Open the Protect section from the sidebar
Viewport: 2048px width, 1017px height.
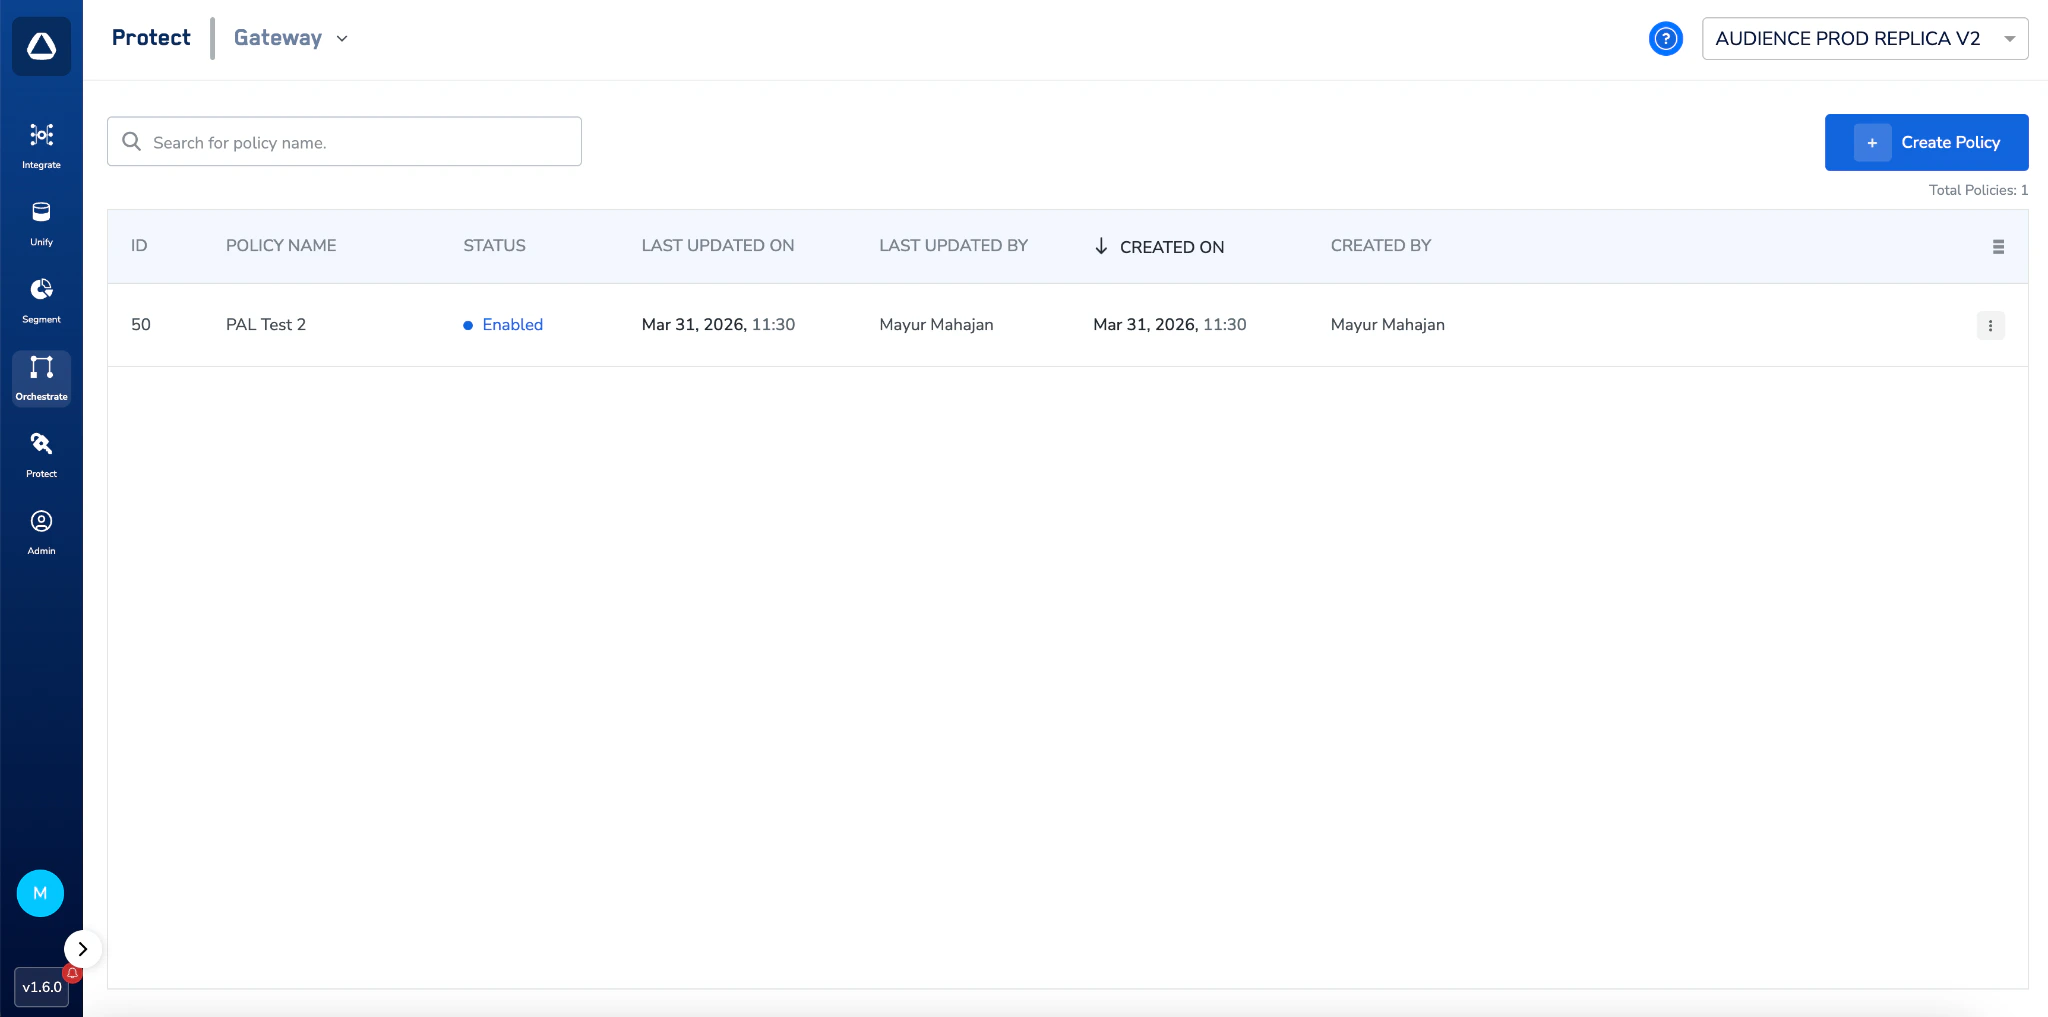click(41, 452)
